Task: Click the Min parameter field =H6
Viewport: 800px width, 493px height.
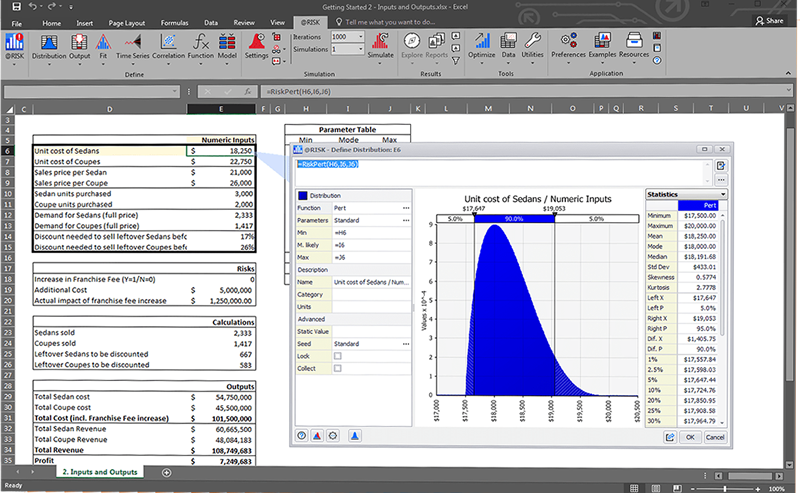Action: point(371,233)
